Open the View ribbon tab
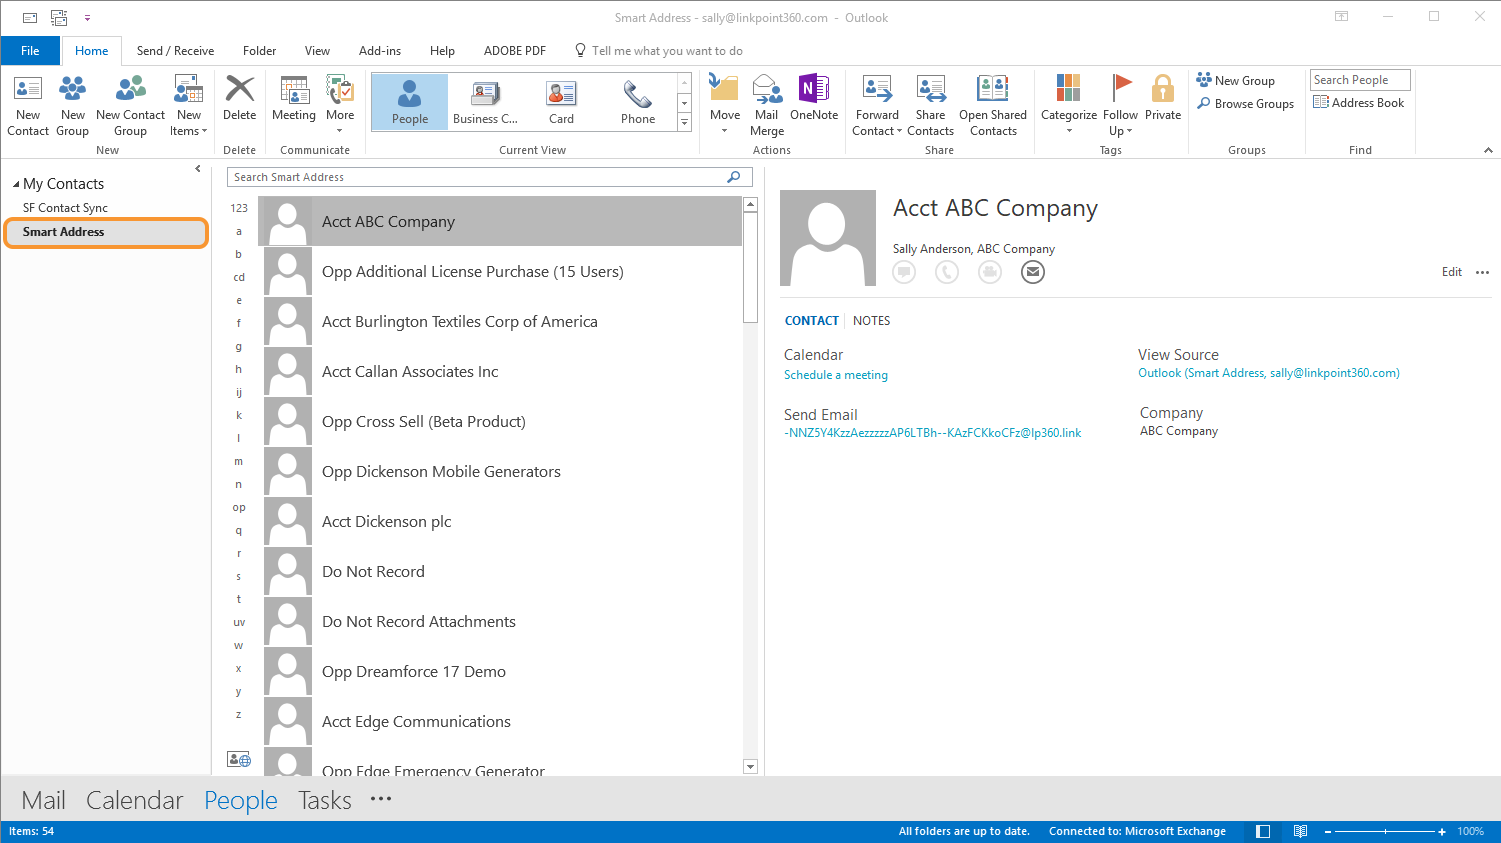Viewport: 1501px width, 843px height. [317, 51]
